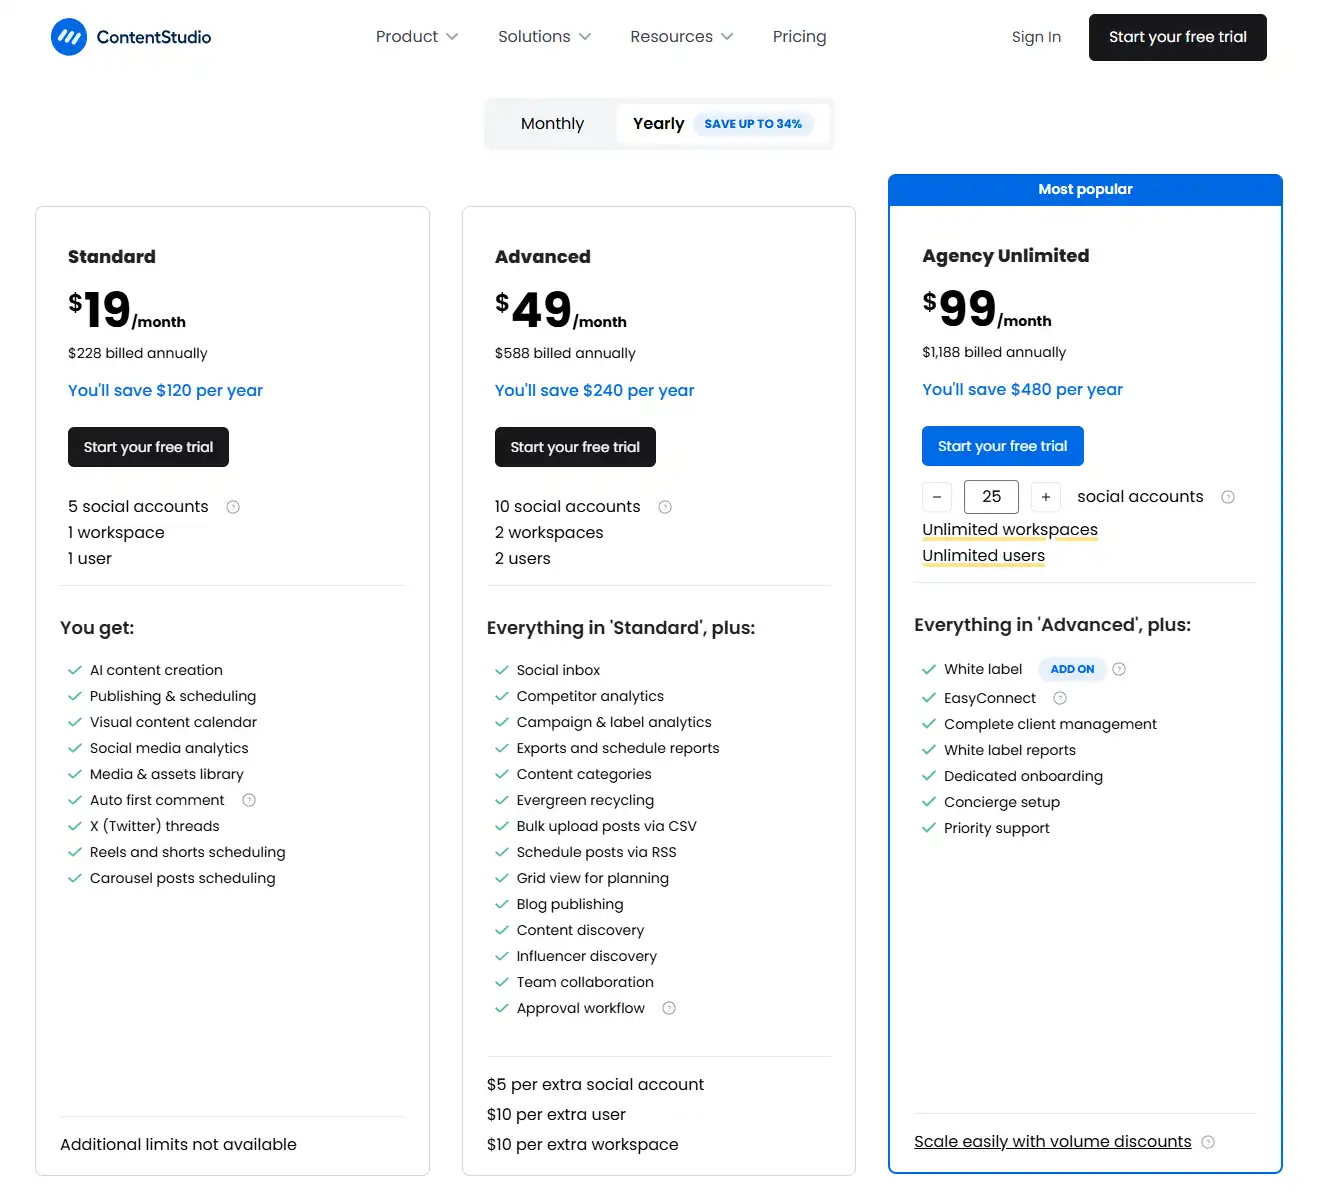Click 'Additional limits not available' text
Viewport: 1321px width, 1198px height.
(178, 1145)
